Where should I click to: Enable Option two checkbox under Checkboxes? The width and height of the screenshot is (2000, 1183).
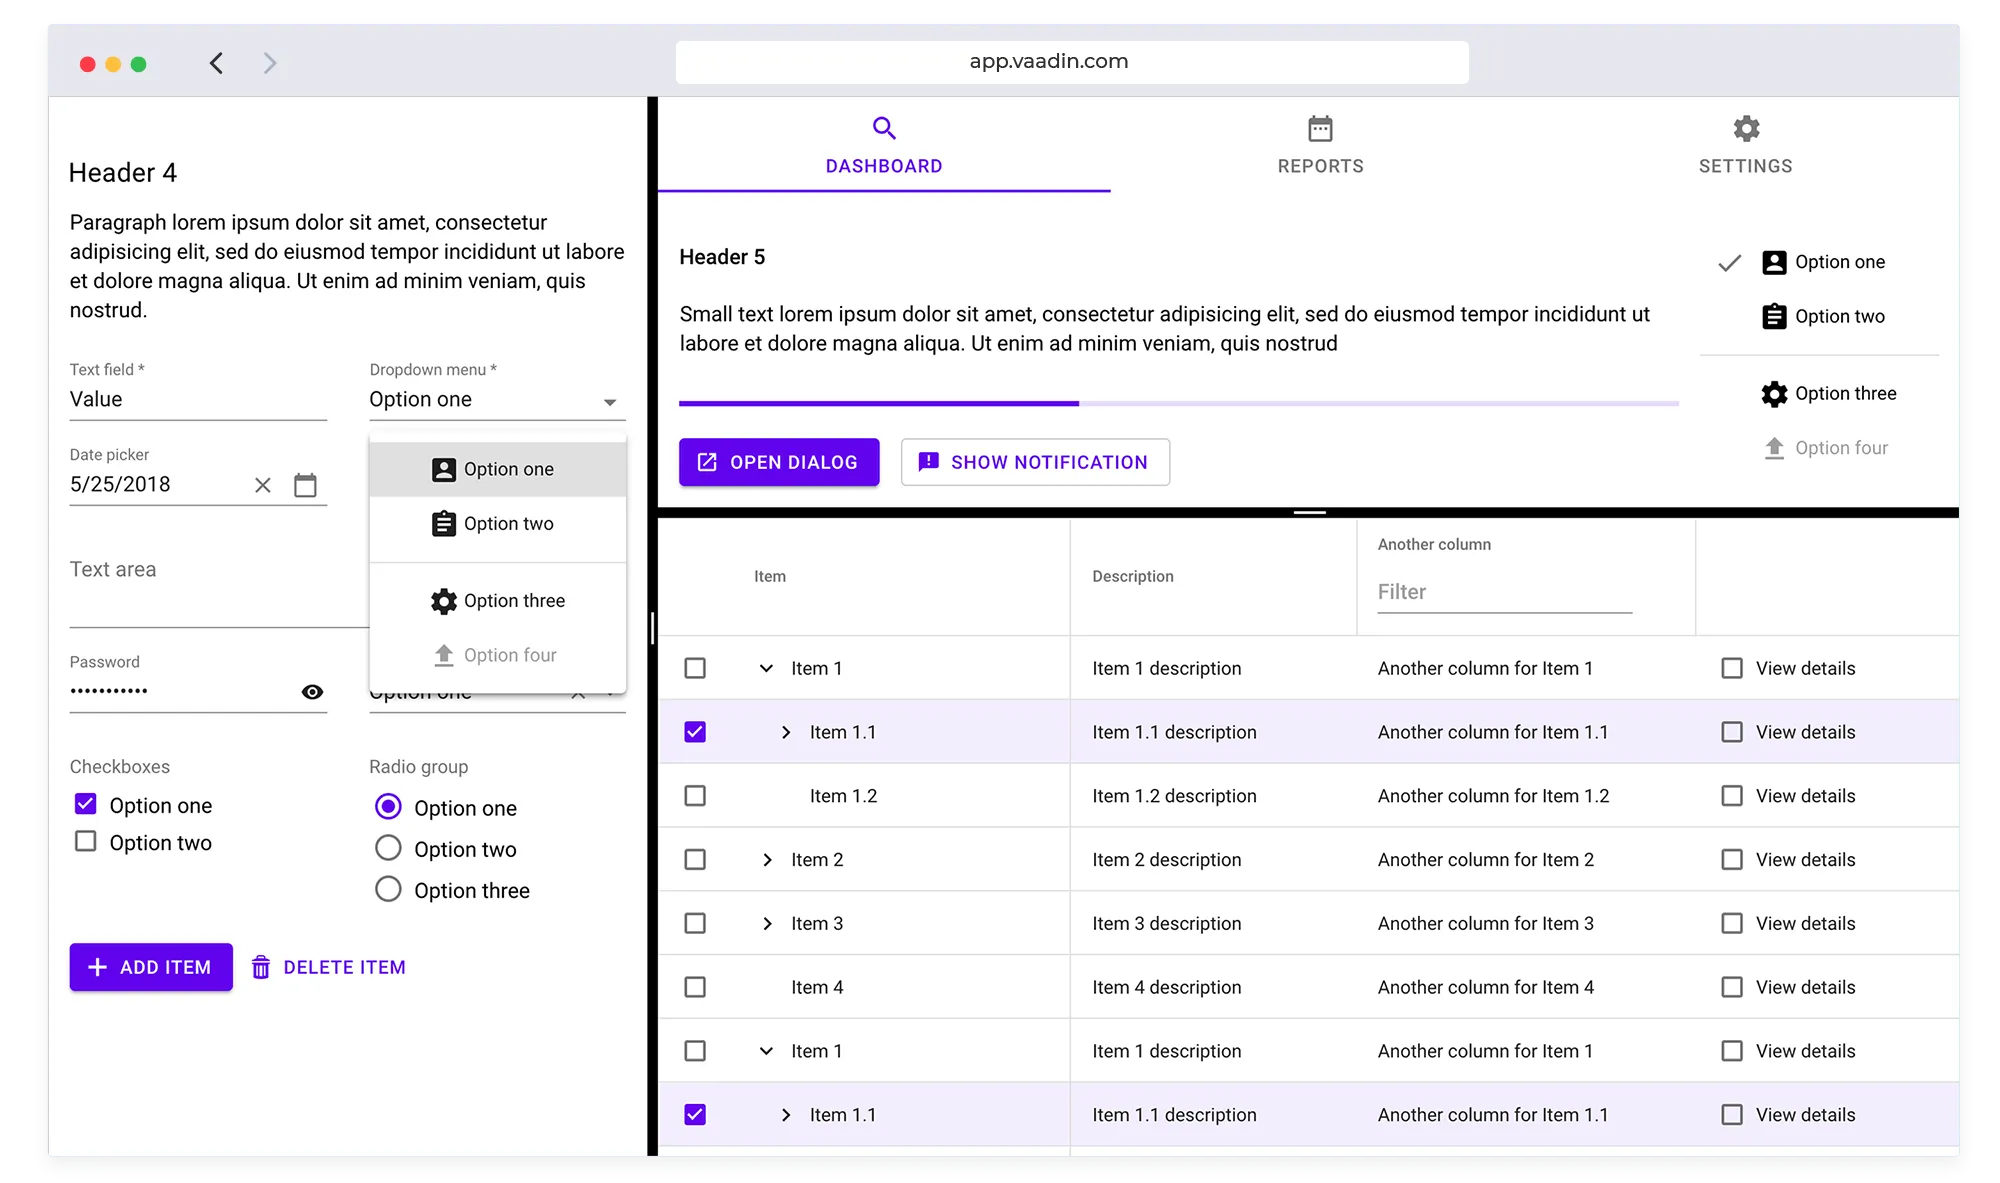[x=87, y=842]
